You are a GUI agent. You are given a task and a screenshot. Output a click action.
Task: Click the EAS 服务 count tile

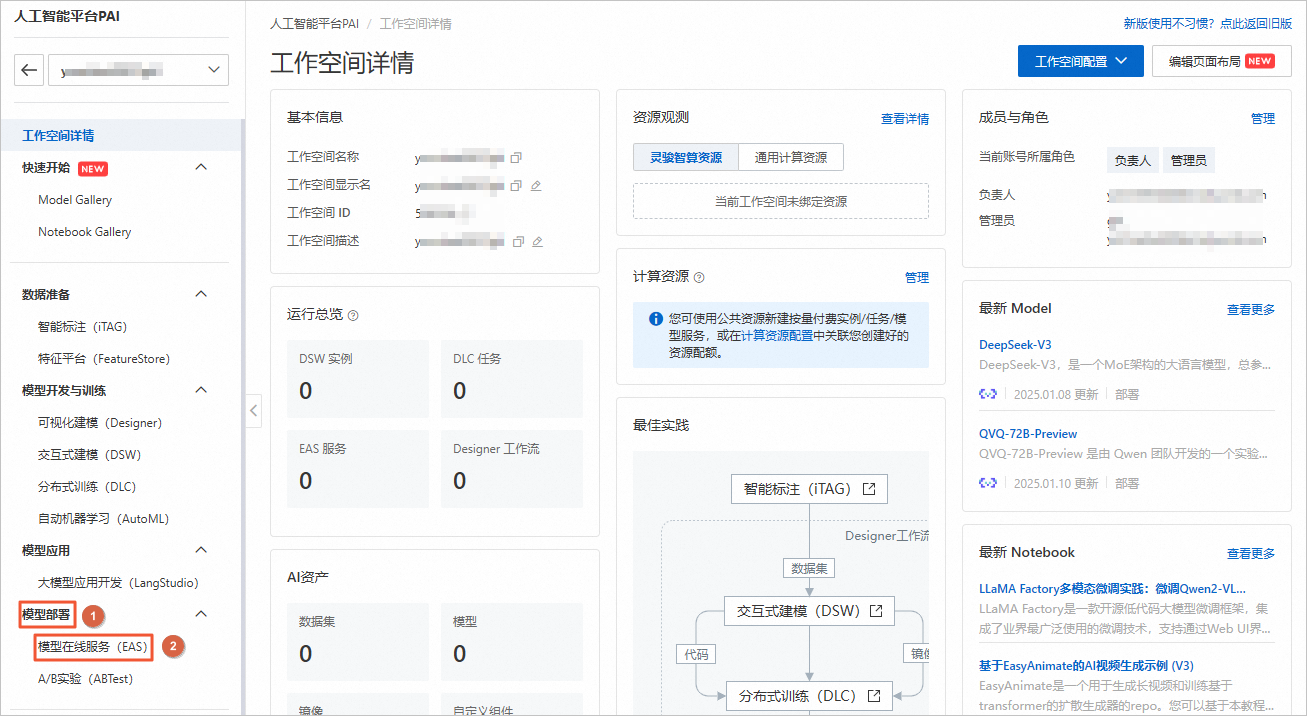[x=358, y=469]
